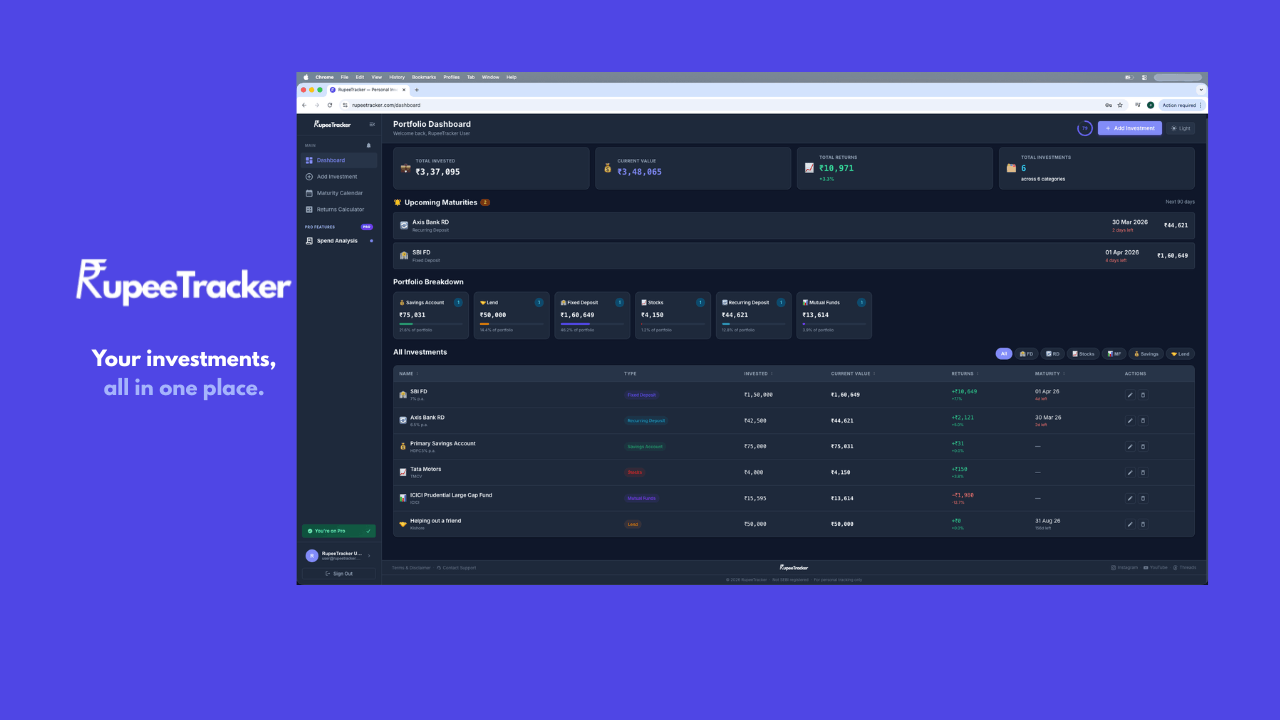Sort table by Maturity column
The image size is (1280, 720).
click(x=1049, y=374)
